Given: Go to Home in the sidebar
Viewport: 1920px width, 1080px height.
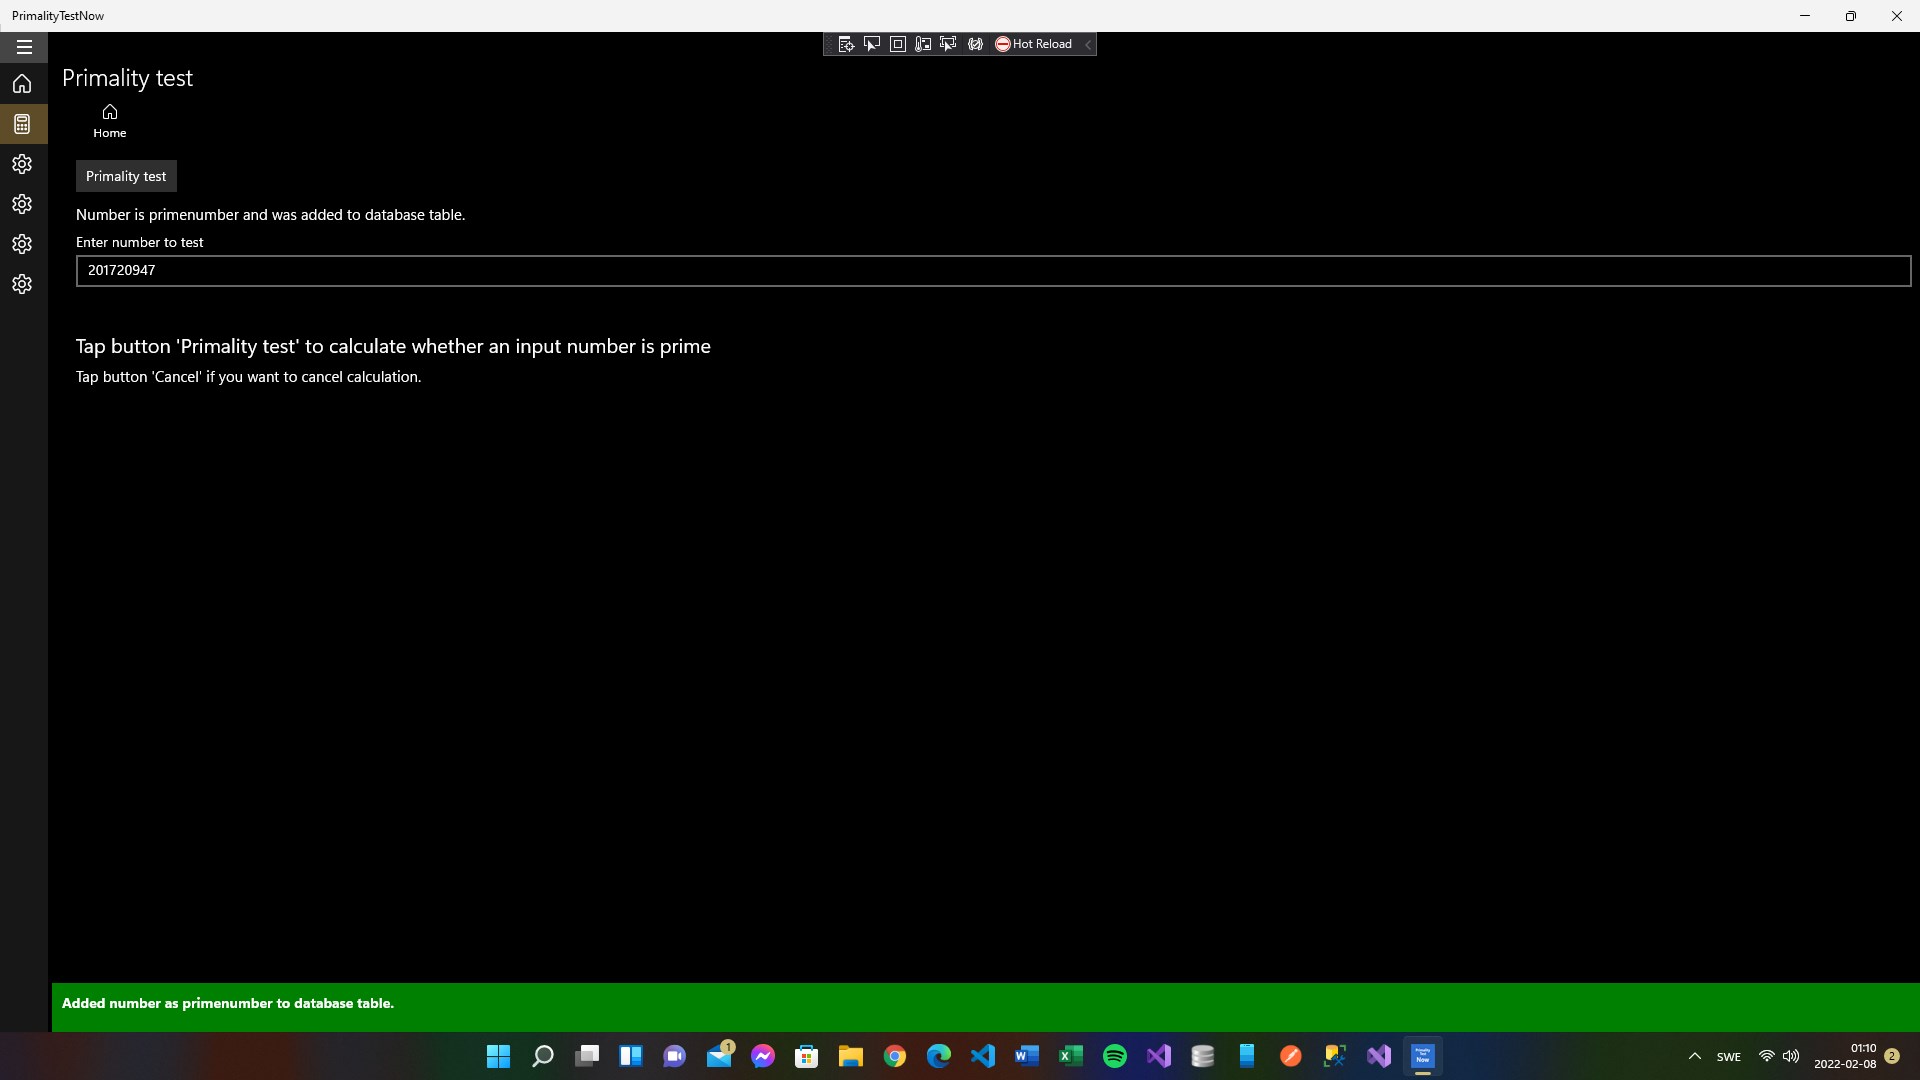Looking at the screenshot, I should [x=22, y=84].
